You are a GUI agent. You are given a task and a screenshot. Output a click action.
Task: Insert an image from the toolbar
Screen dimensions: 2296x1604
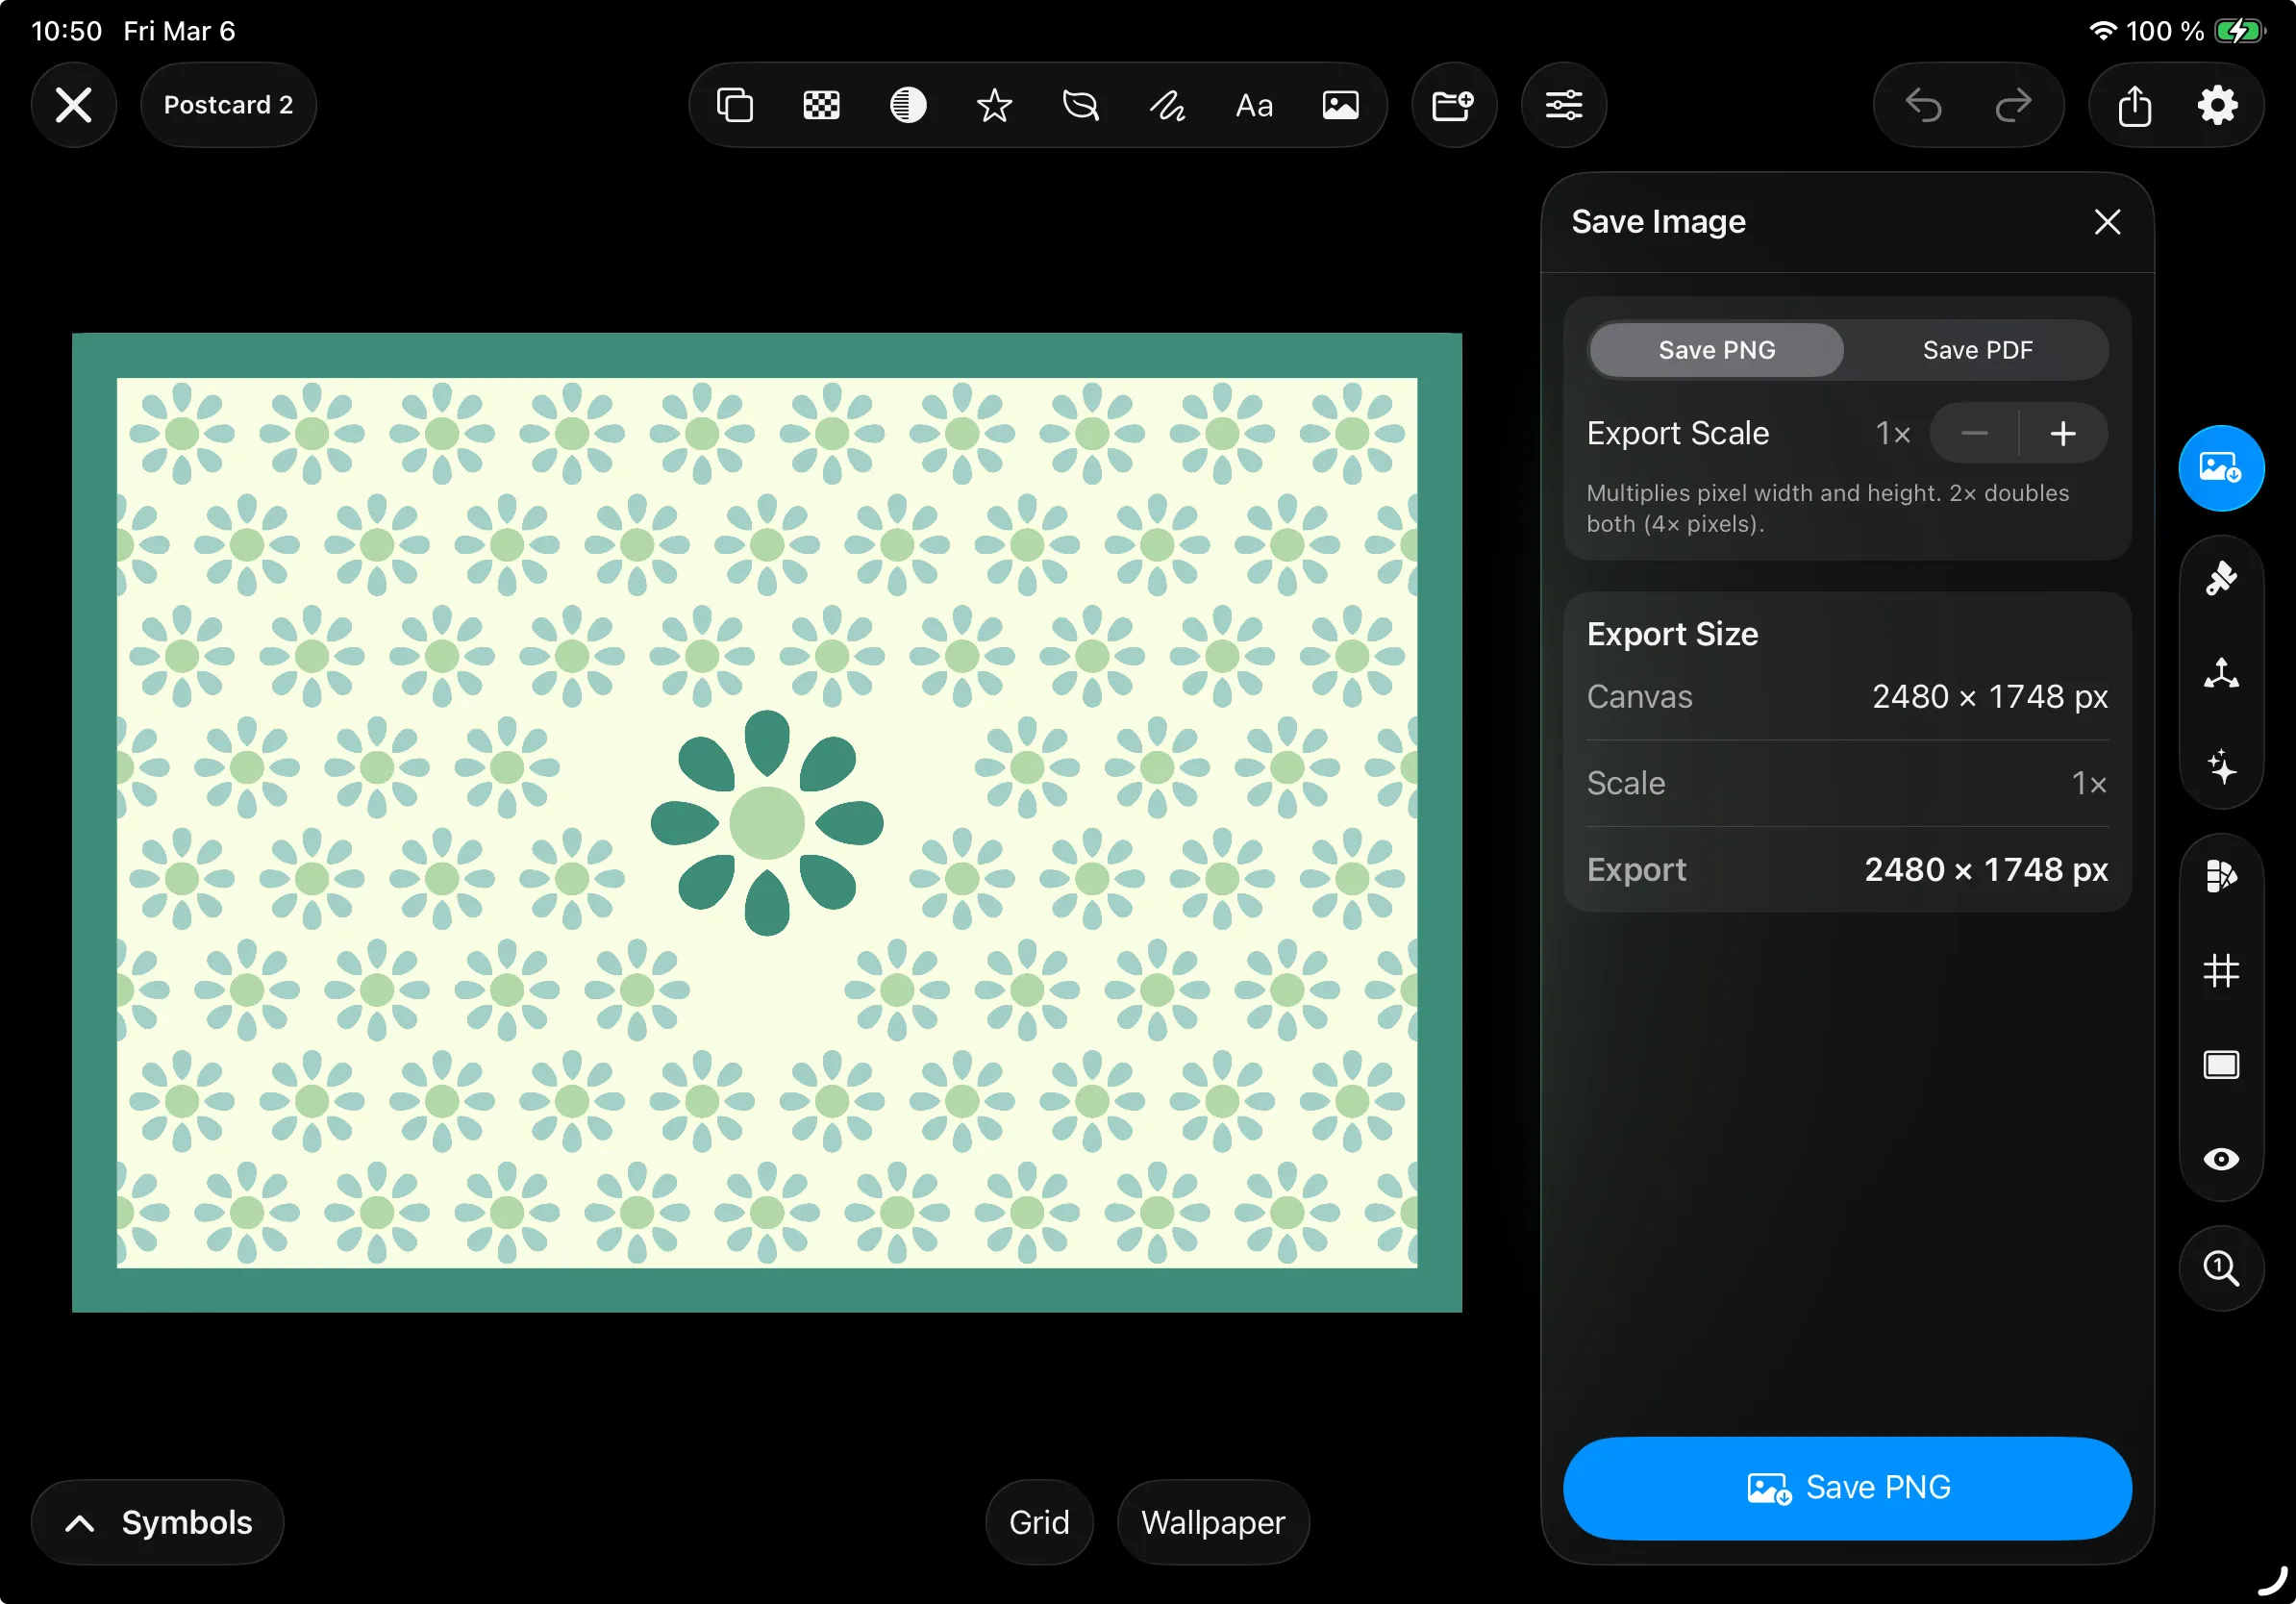1340,105
